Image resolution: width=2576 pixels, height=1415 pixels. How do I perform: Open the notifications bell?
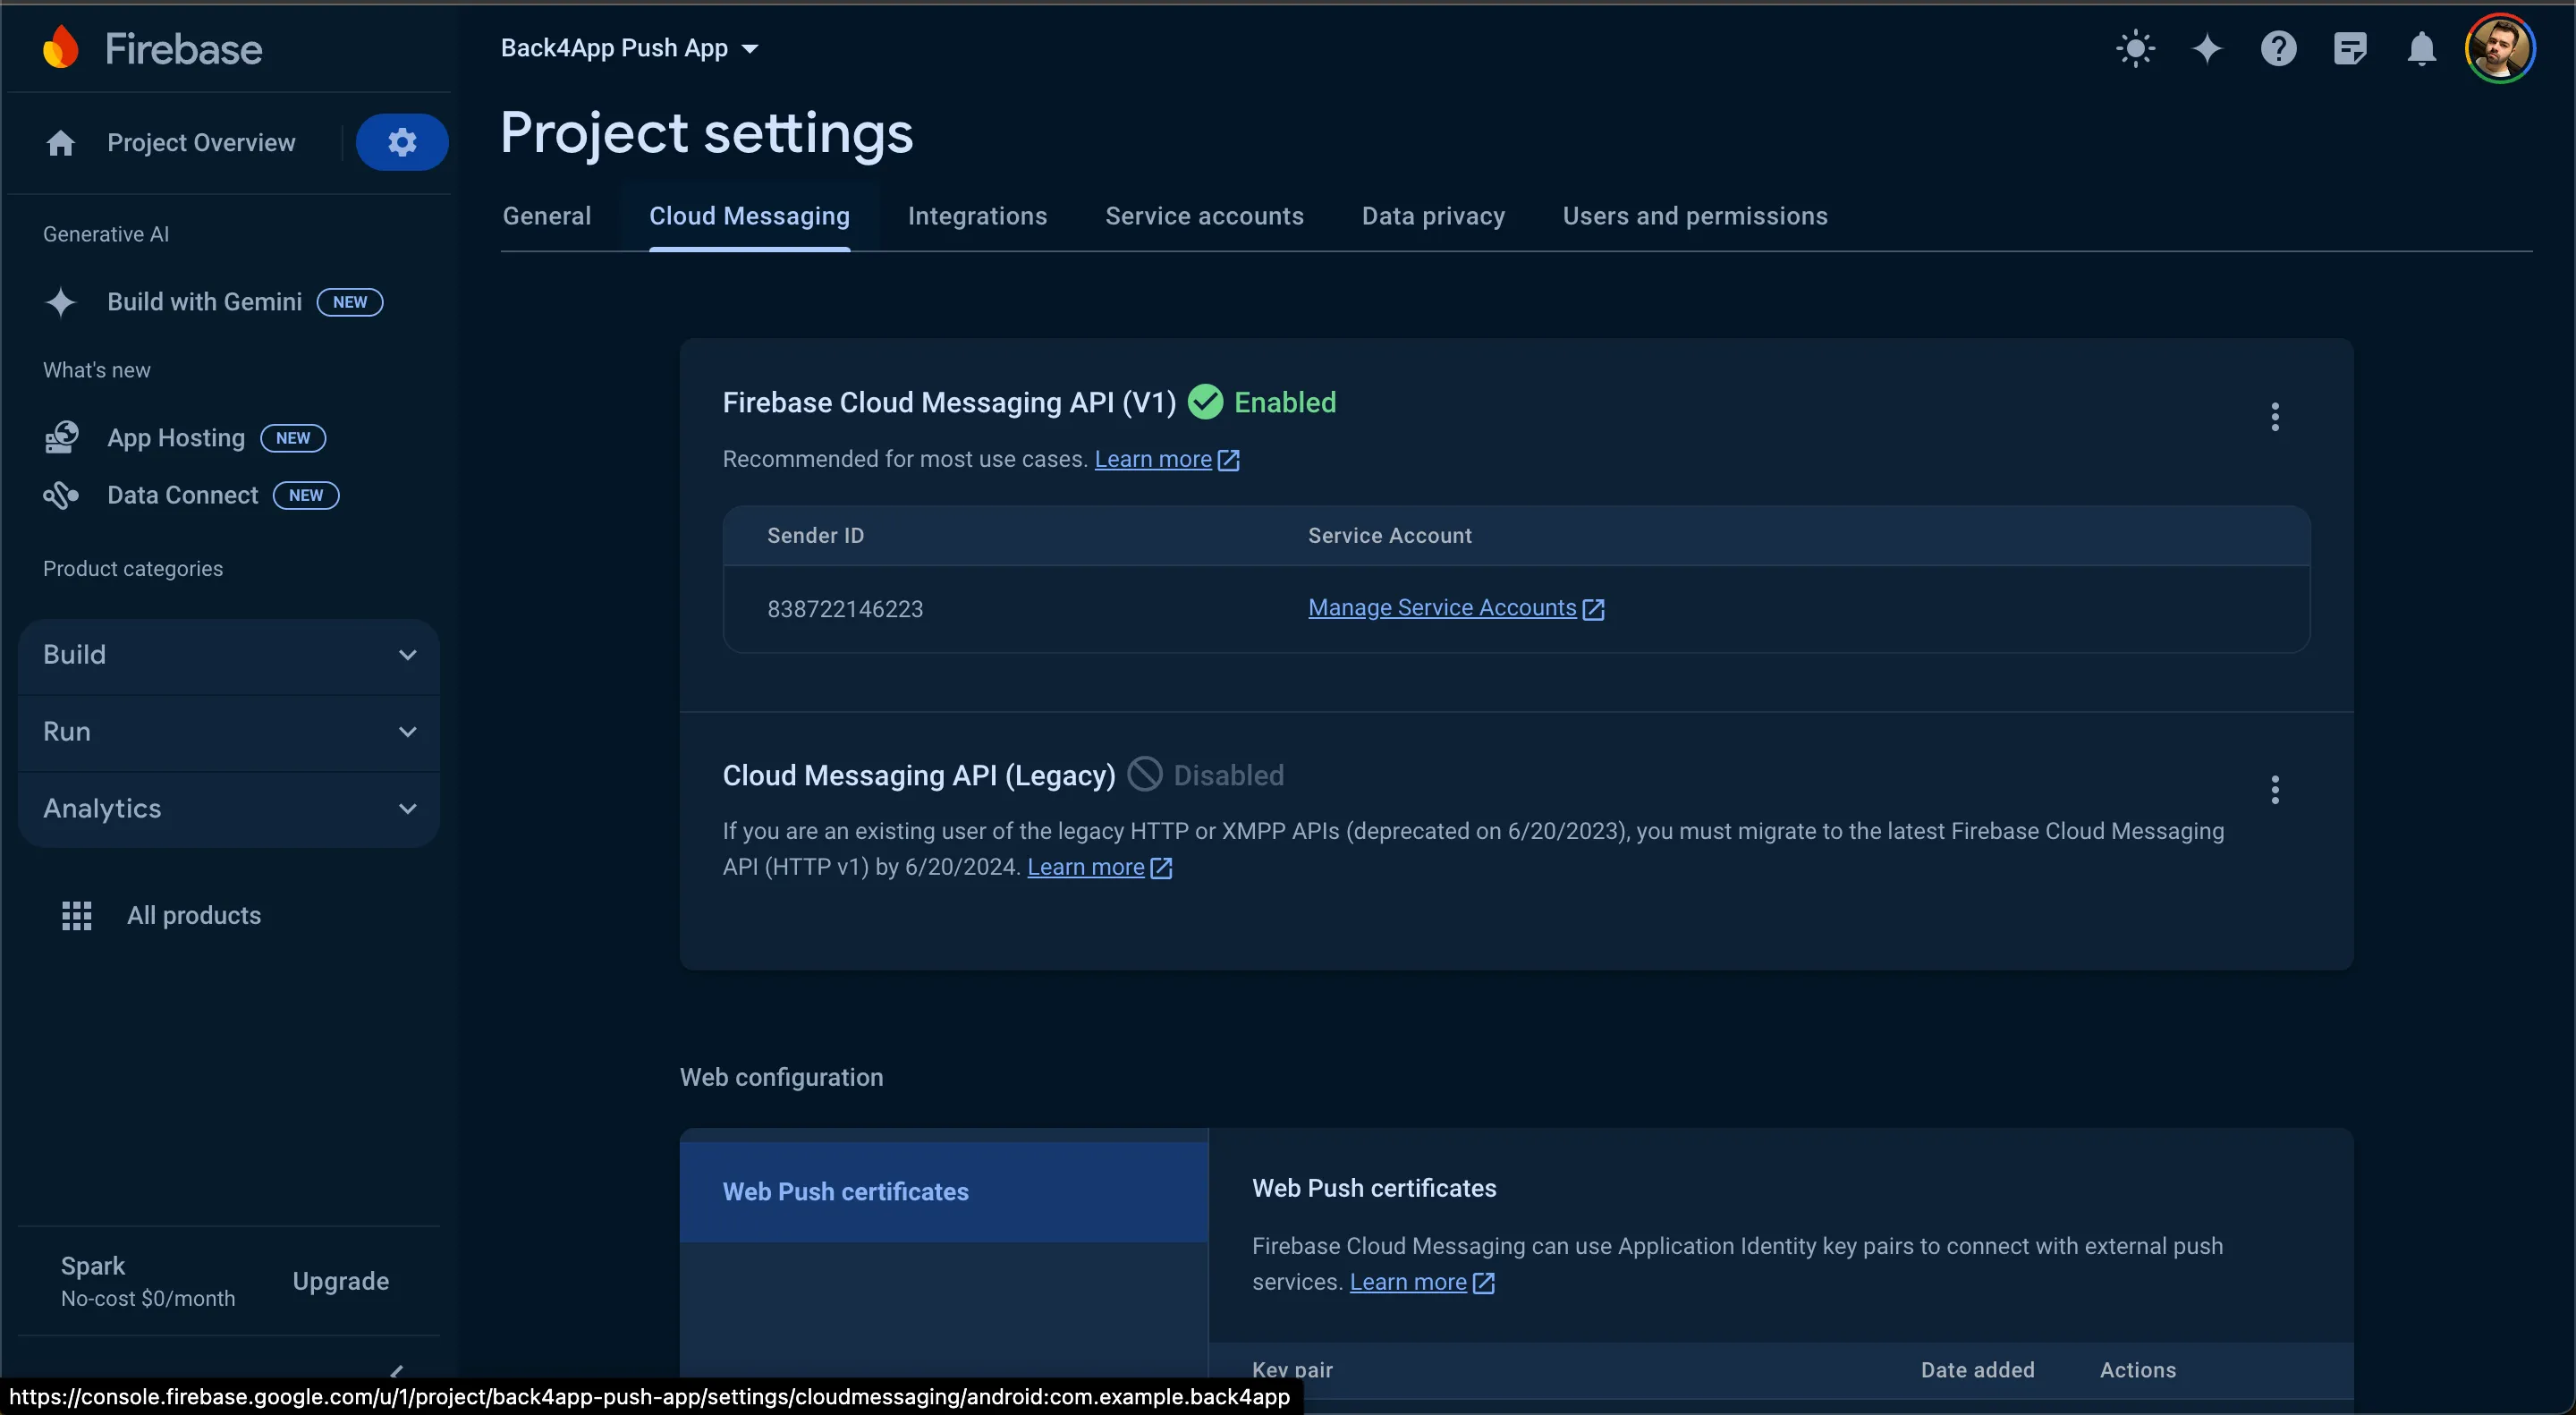point(2421,48)
